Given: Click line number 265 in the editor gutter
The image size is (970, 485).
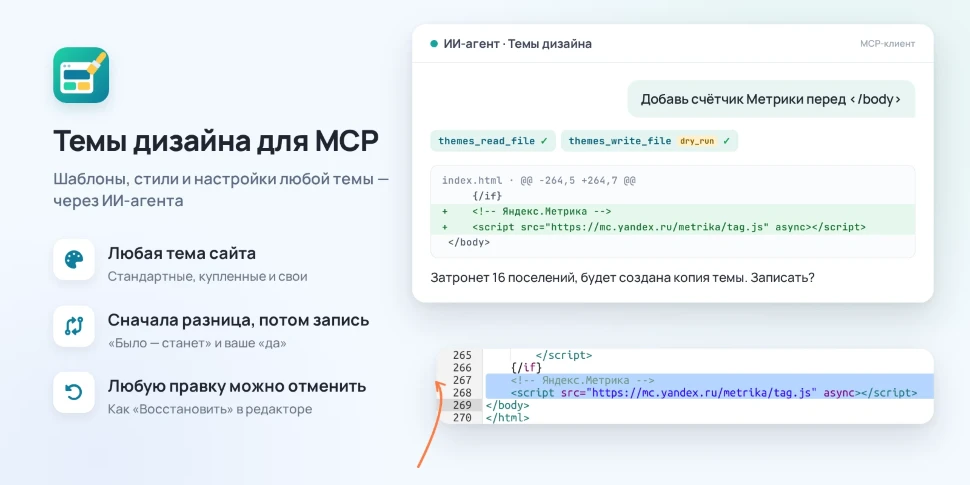Looking at the screenshot, I should [x=462, y=356].
